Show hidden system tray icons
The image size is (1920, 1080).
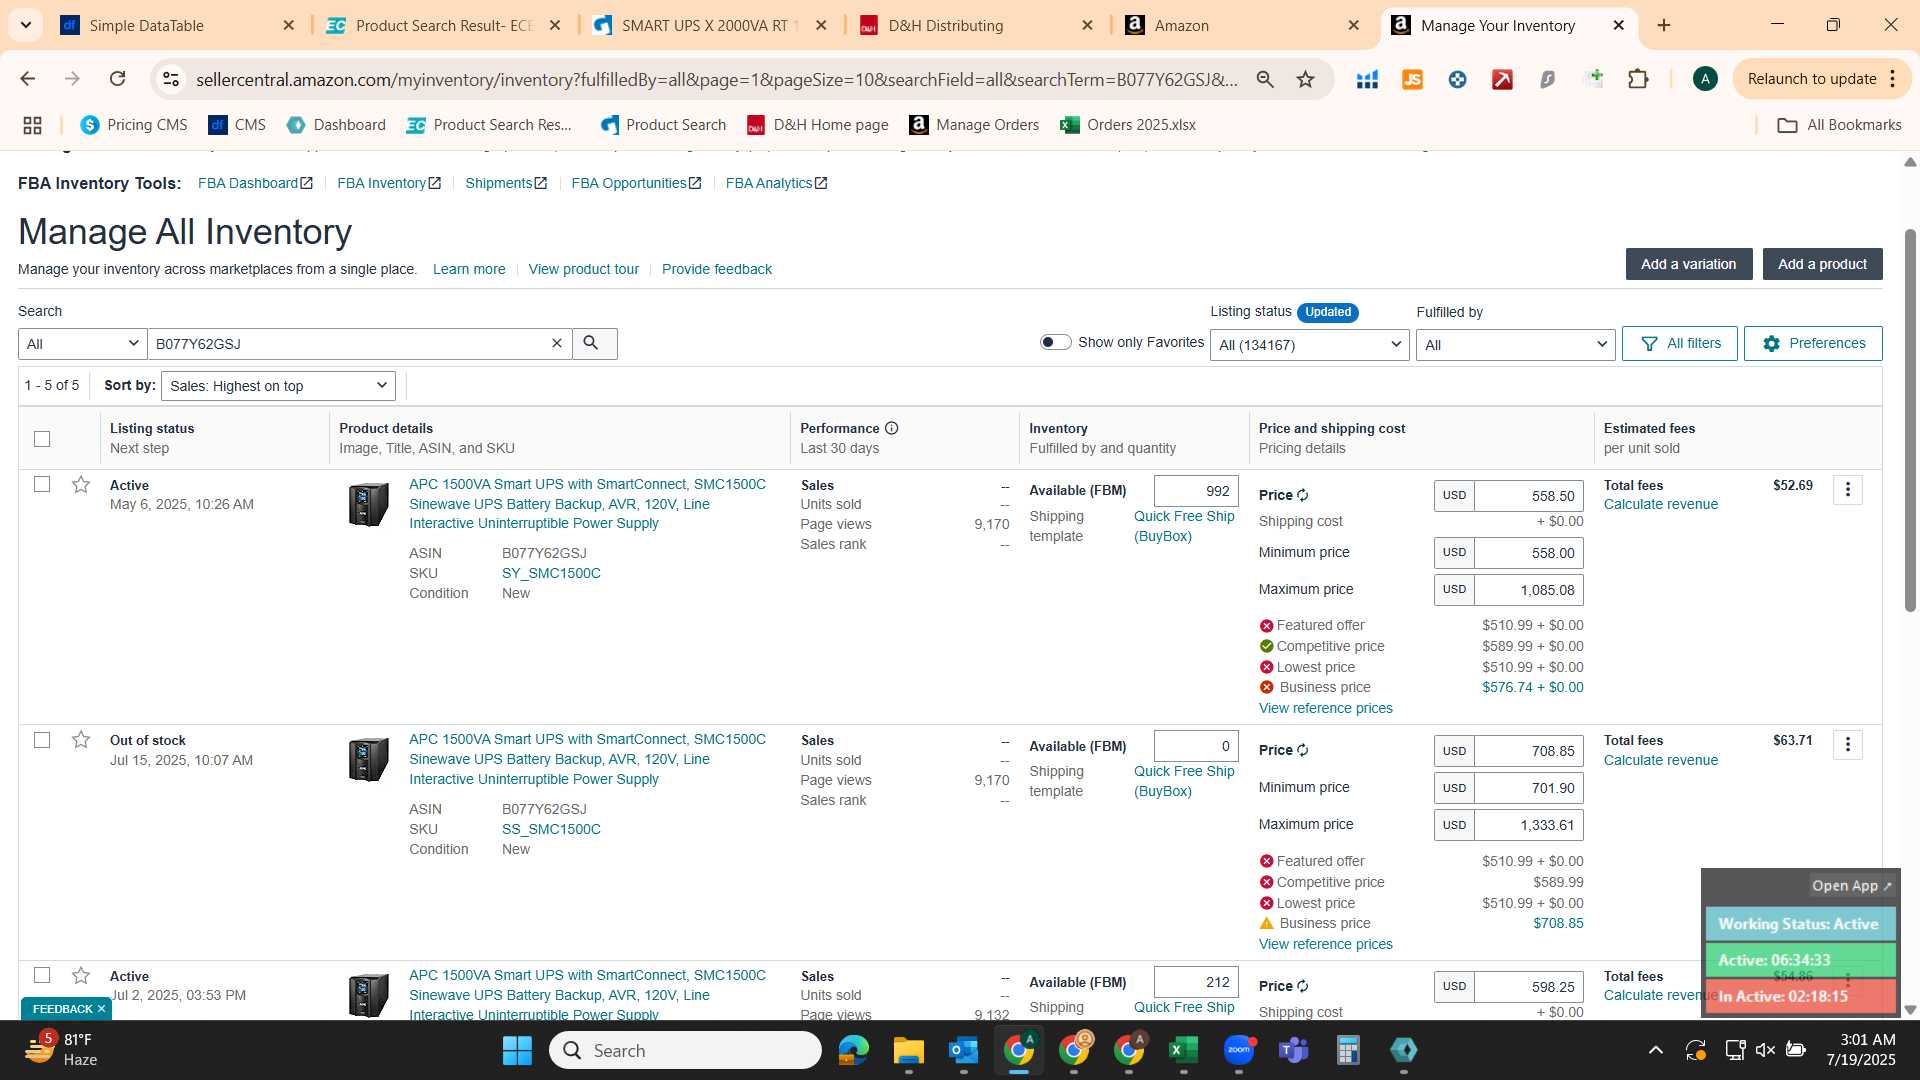(1655, 1050)
